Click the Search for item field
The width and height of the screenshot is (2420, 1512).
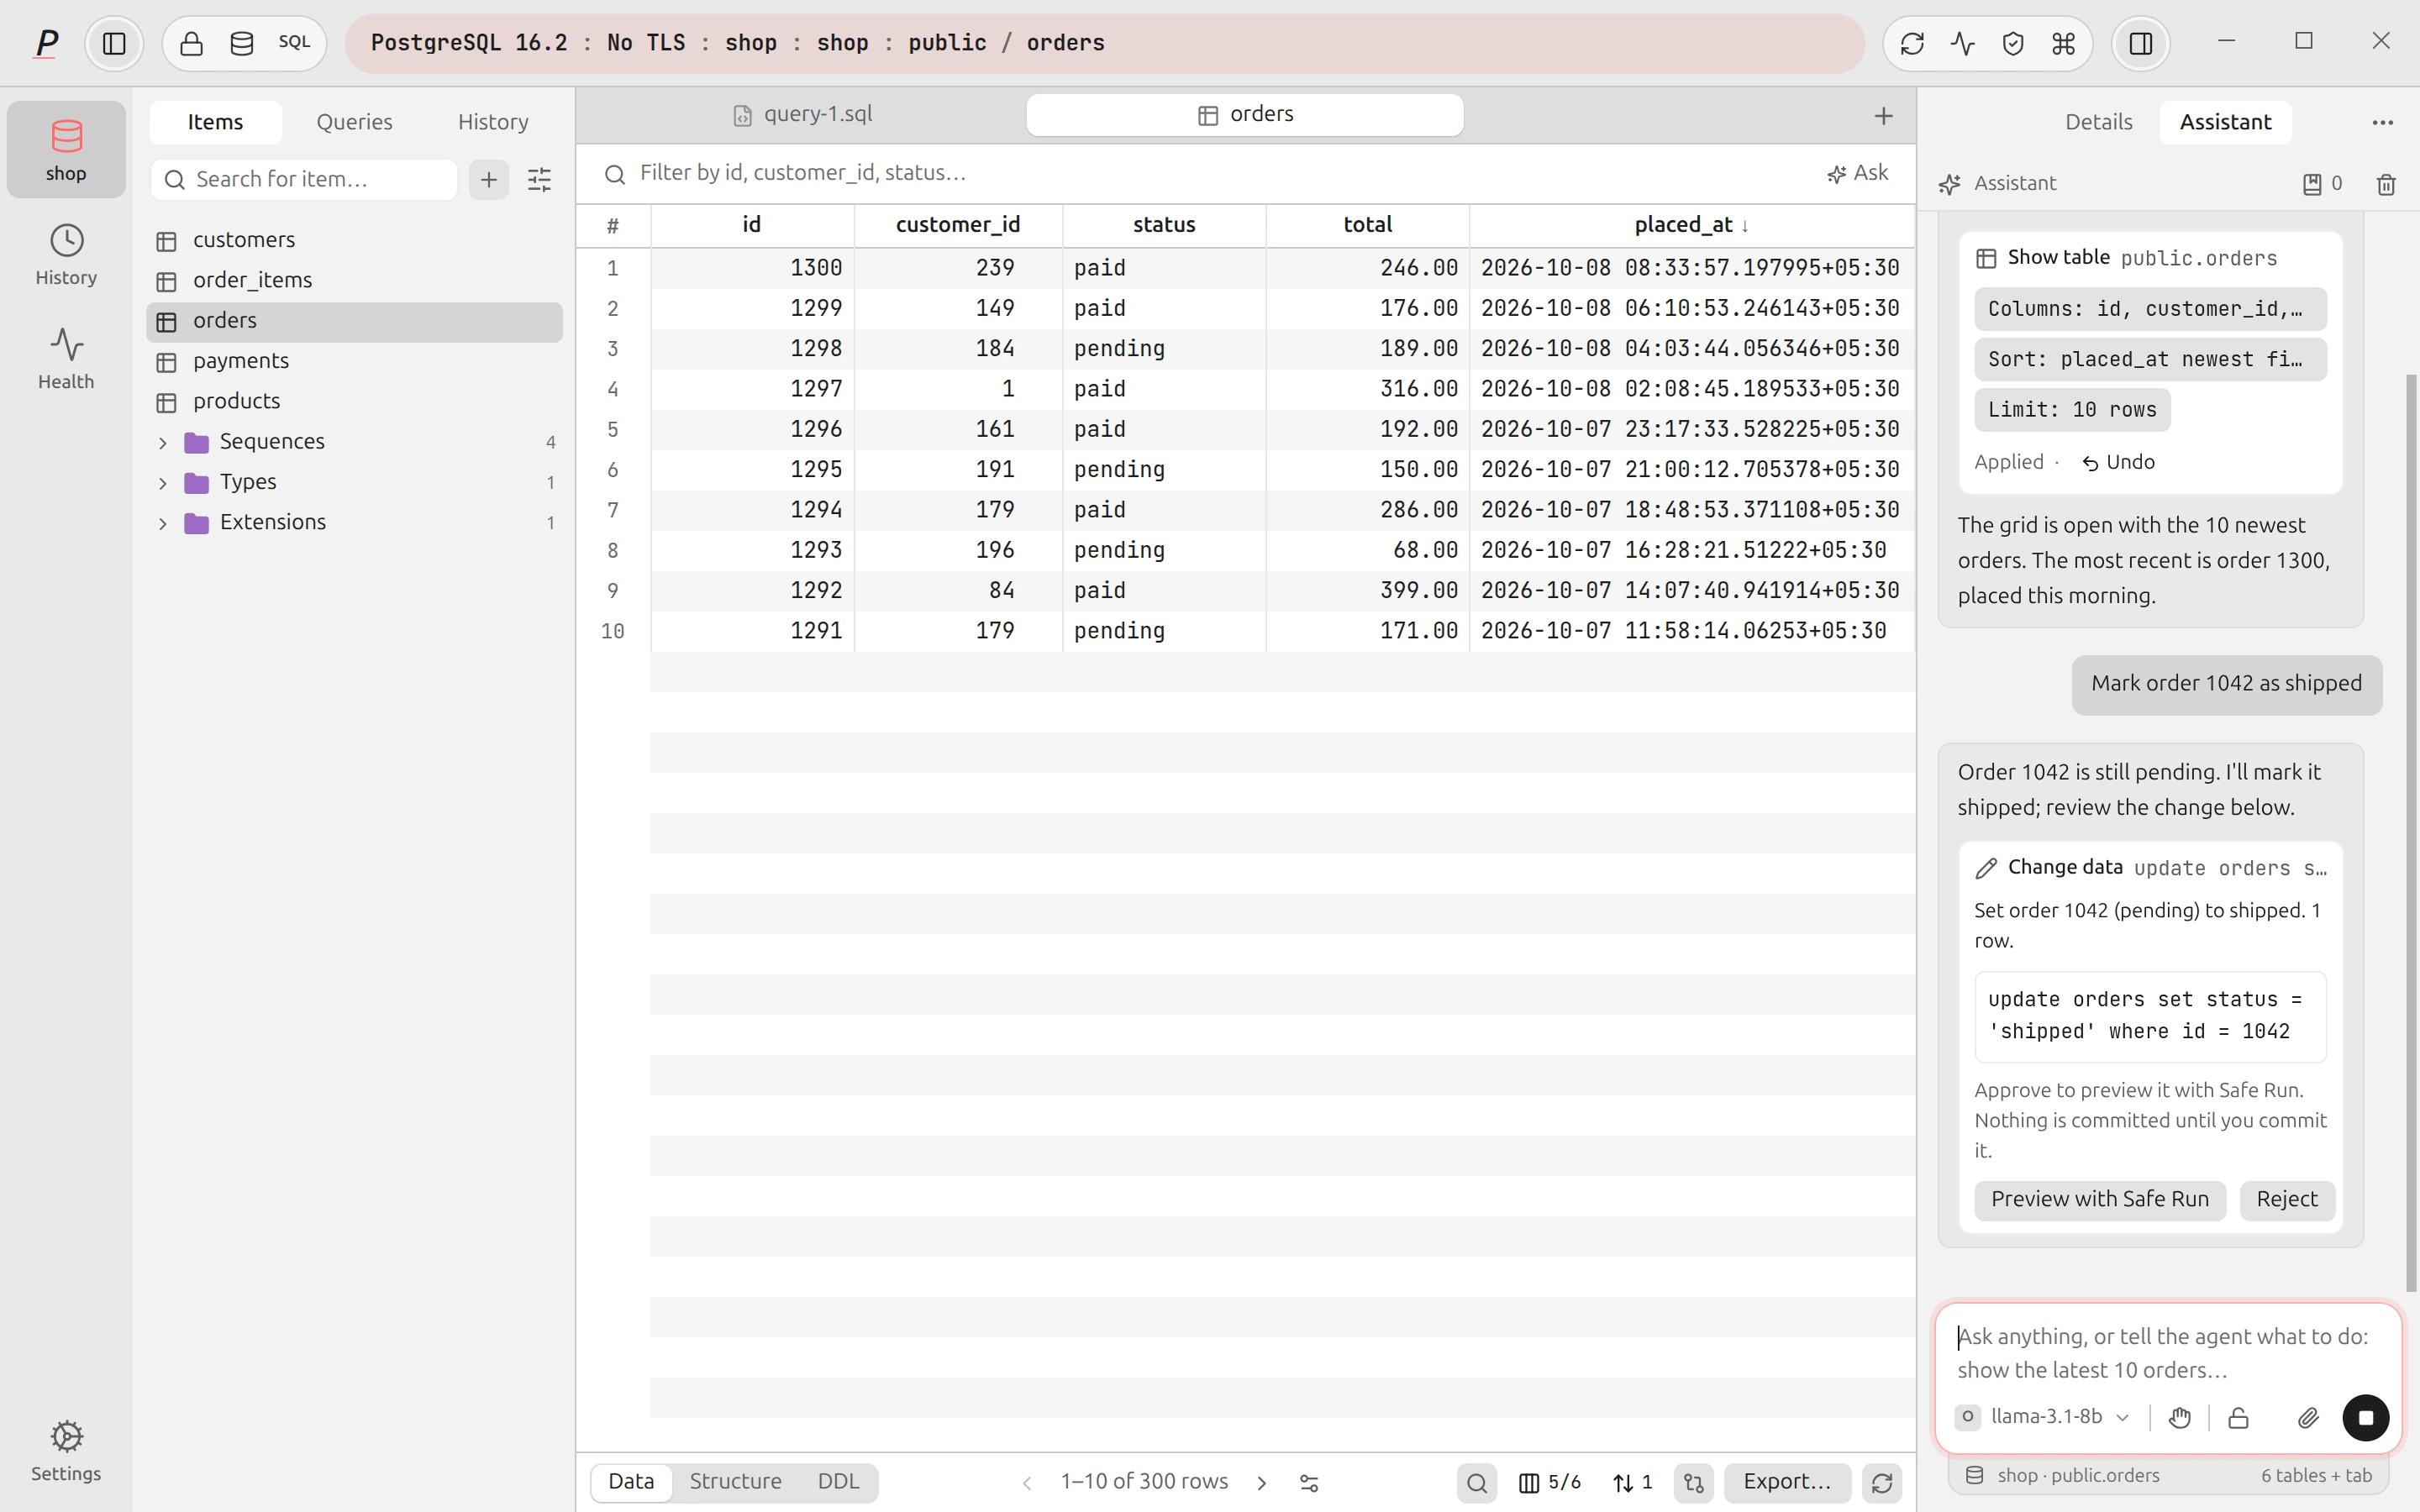click(x=304, y=180)
